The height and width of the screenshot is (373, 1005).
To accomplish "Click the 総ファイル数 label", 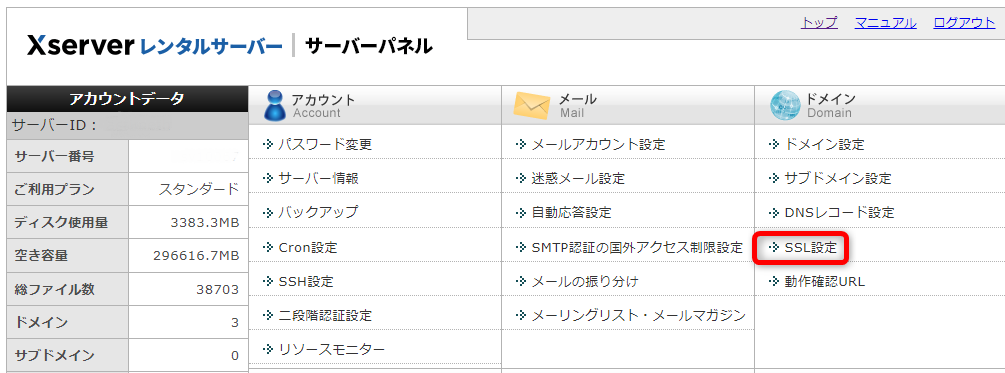I will [x=54, y=289].
